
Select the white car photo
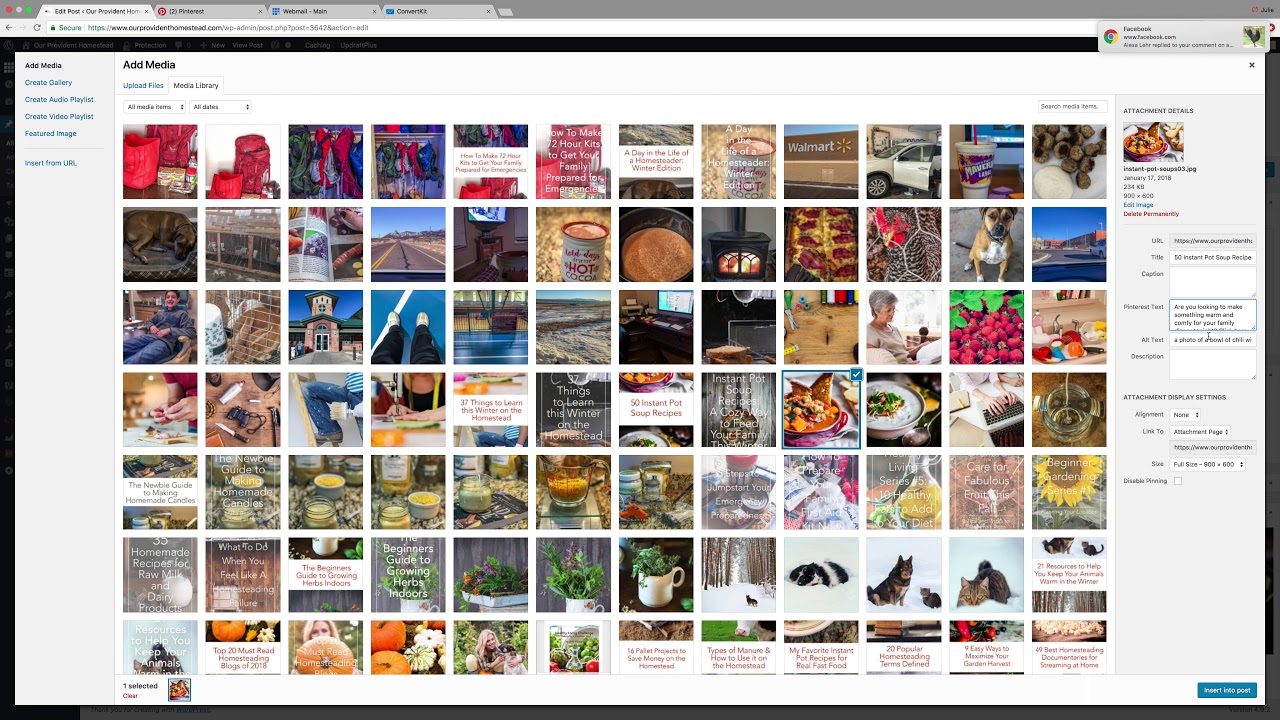click(904, 162)
